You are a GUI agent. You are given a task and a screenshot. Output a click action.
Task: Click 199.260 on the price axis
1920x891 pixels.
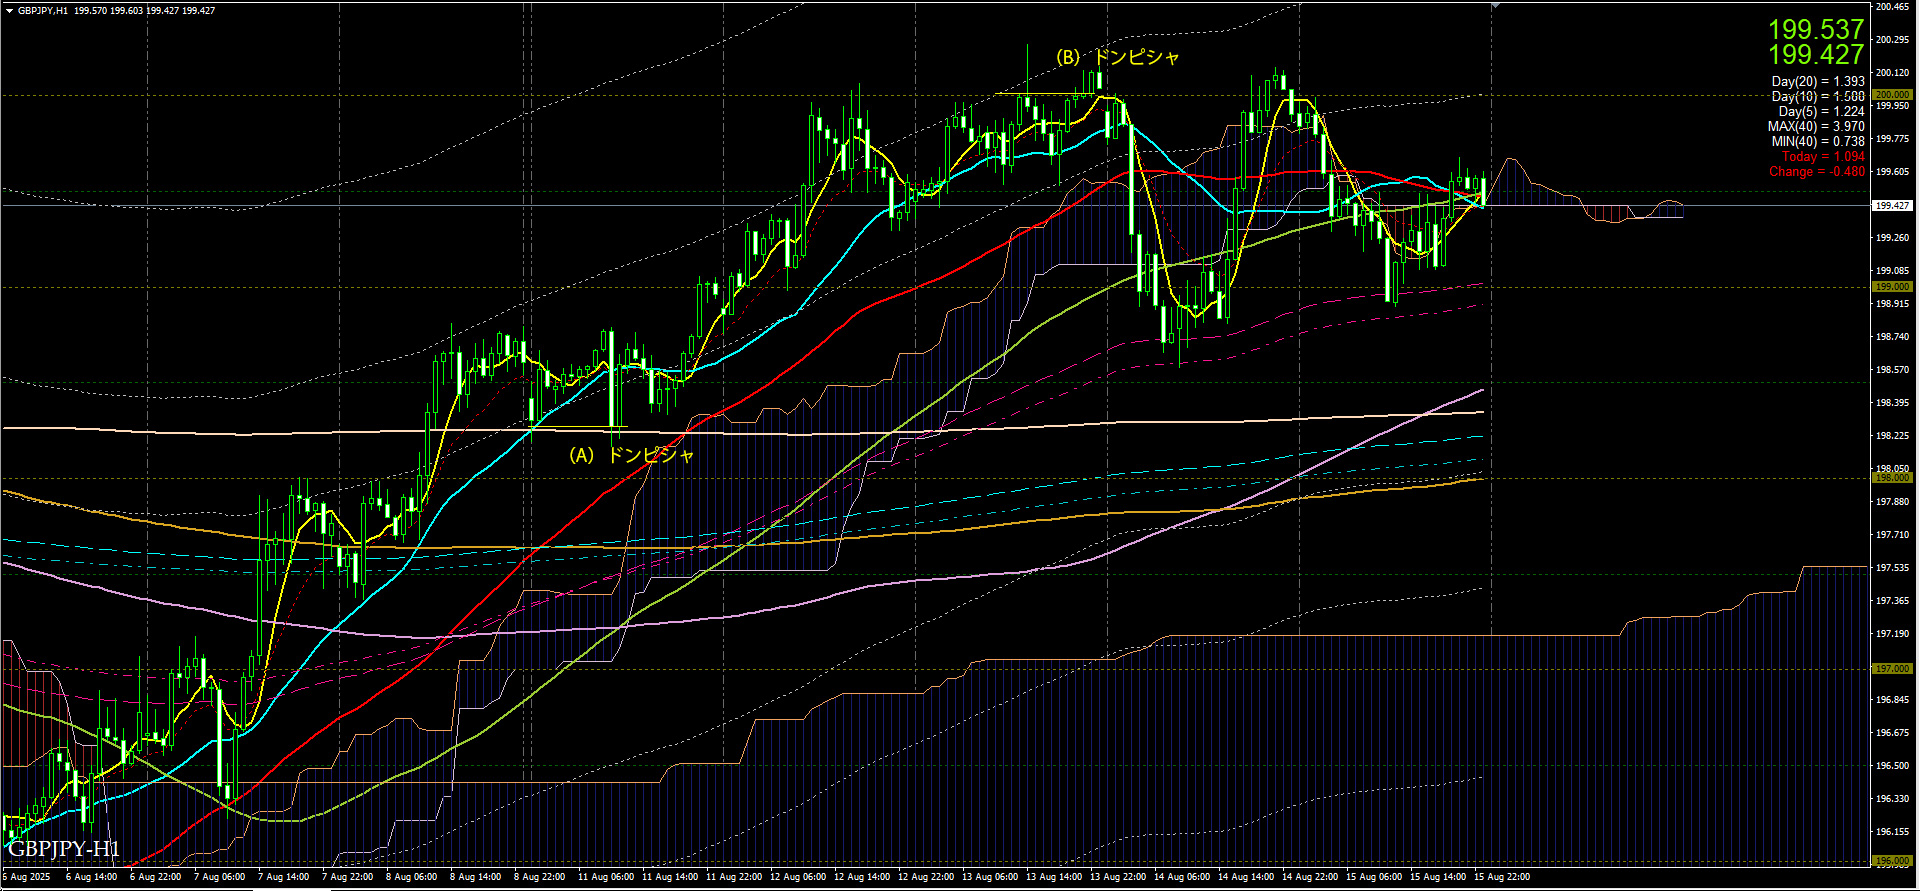[x=1892, y=238]
